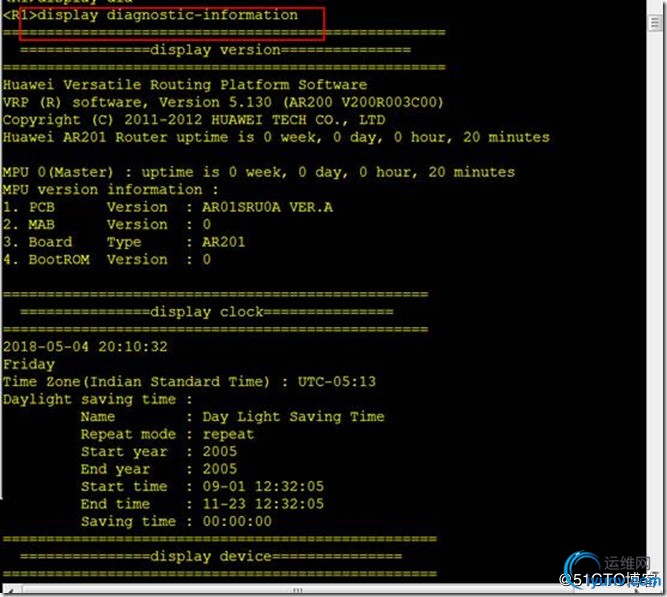Click Start time value "09-01 12:32:05"
This screenshot has width=667, height=597.
[x=263, y=487]
